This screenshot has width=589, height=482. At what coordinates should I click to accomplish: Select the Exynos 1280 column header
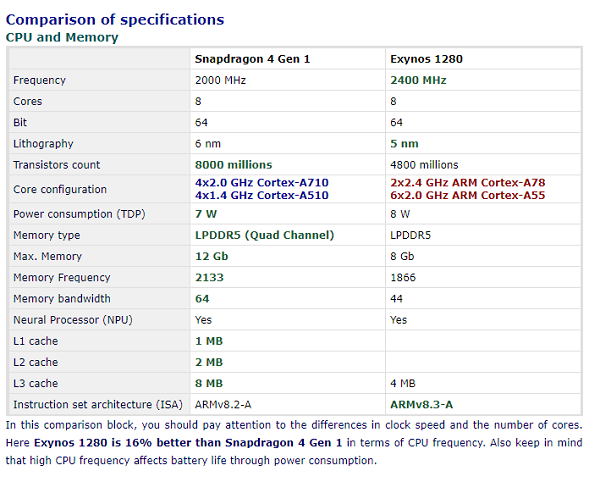tap(426, 59)
